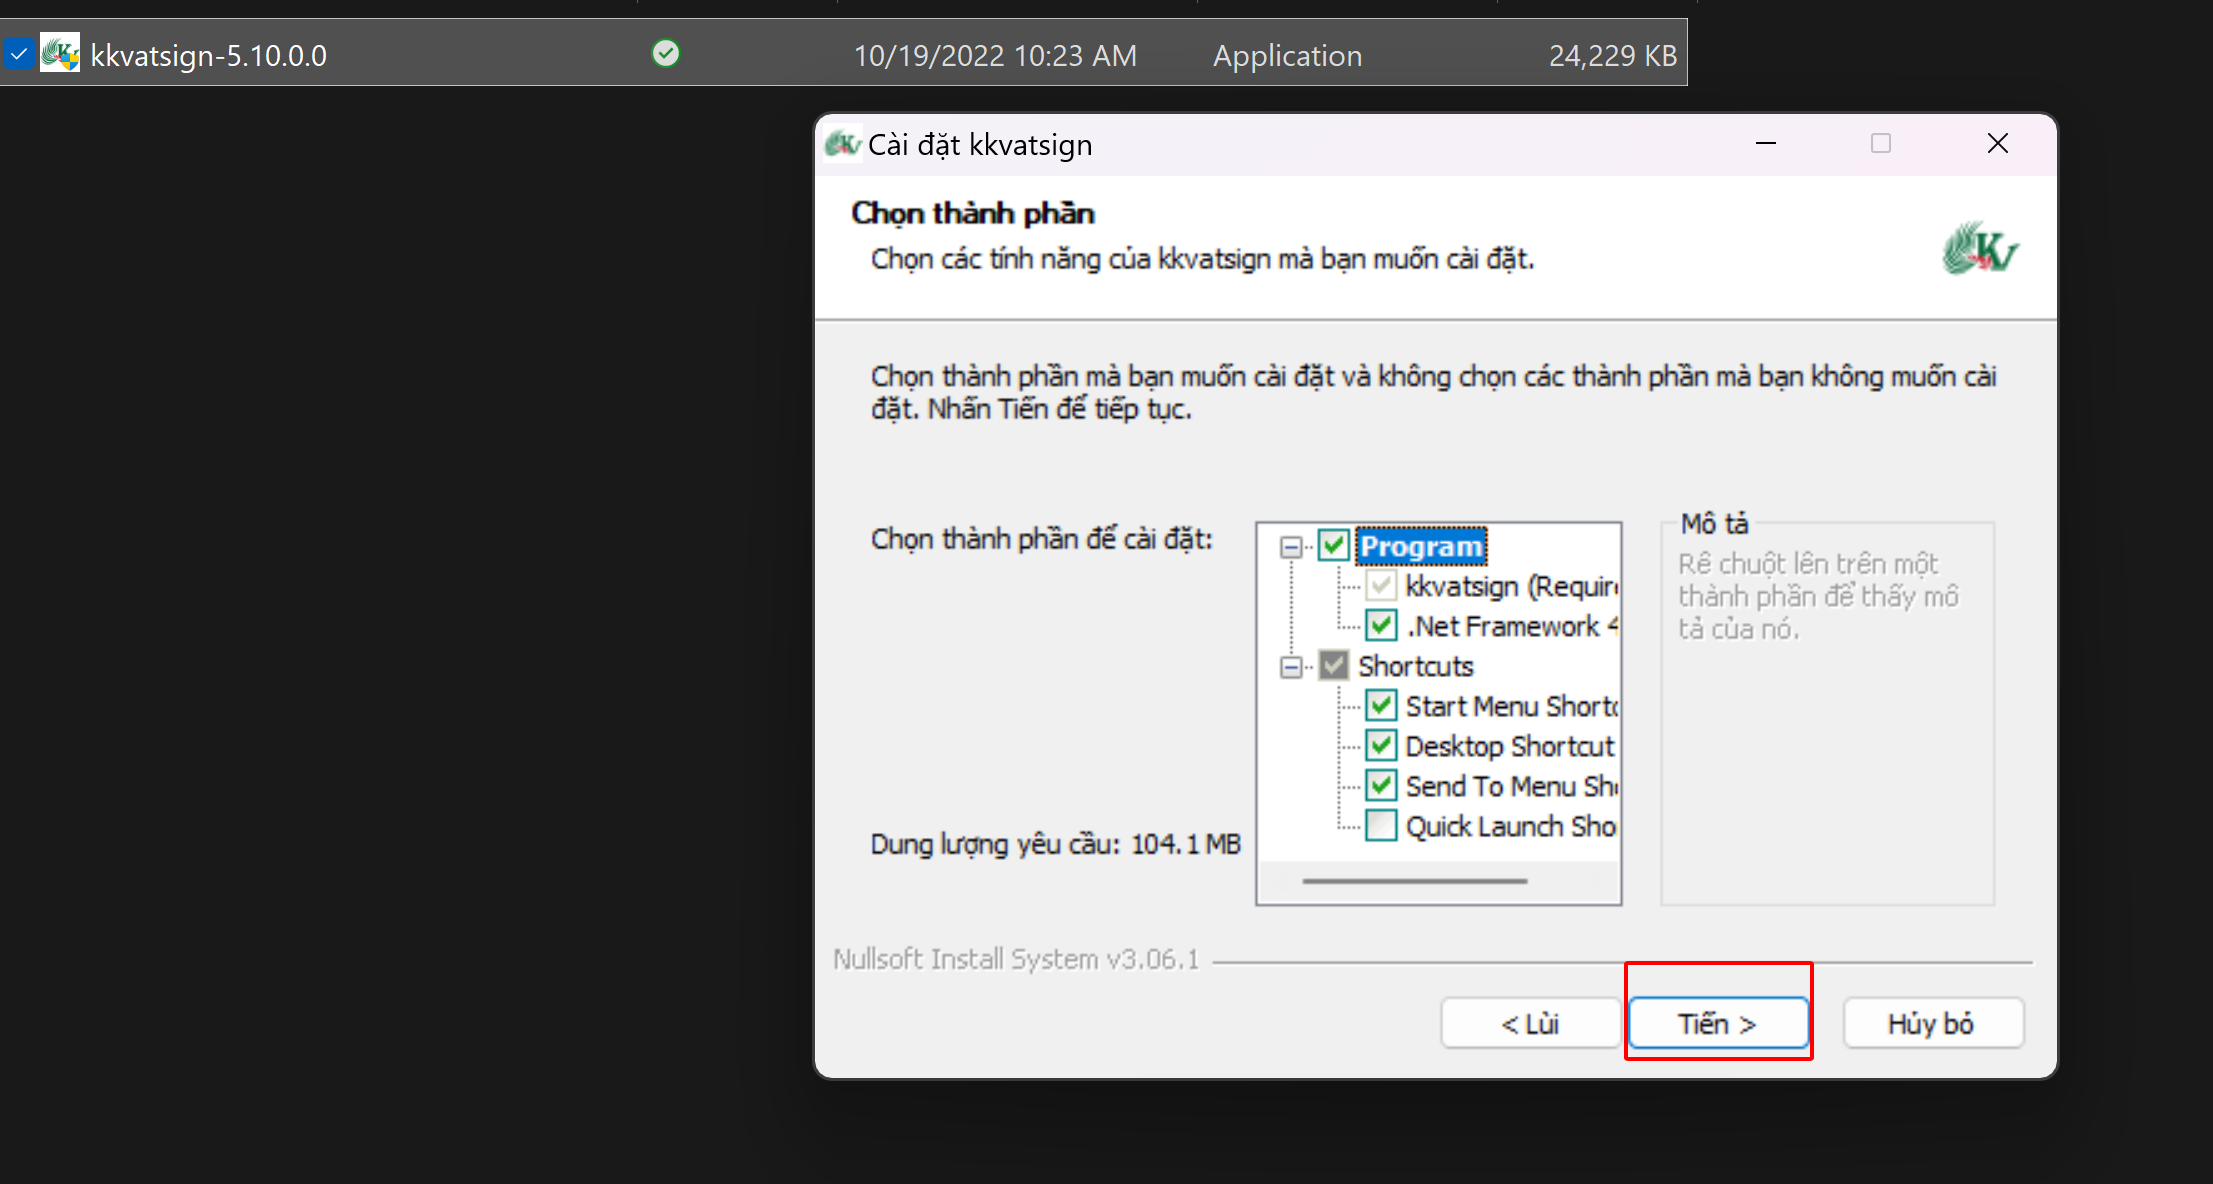Image resolution: width=2213 pixels, height=1184 pixels.
Task: Click the kkvatsign installer title bar icon
Action: [842, 145]
